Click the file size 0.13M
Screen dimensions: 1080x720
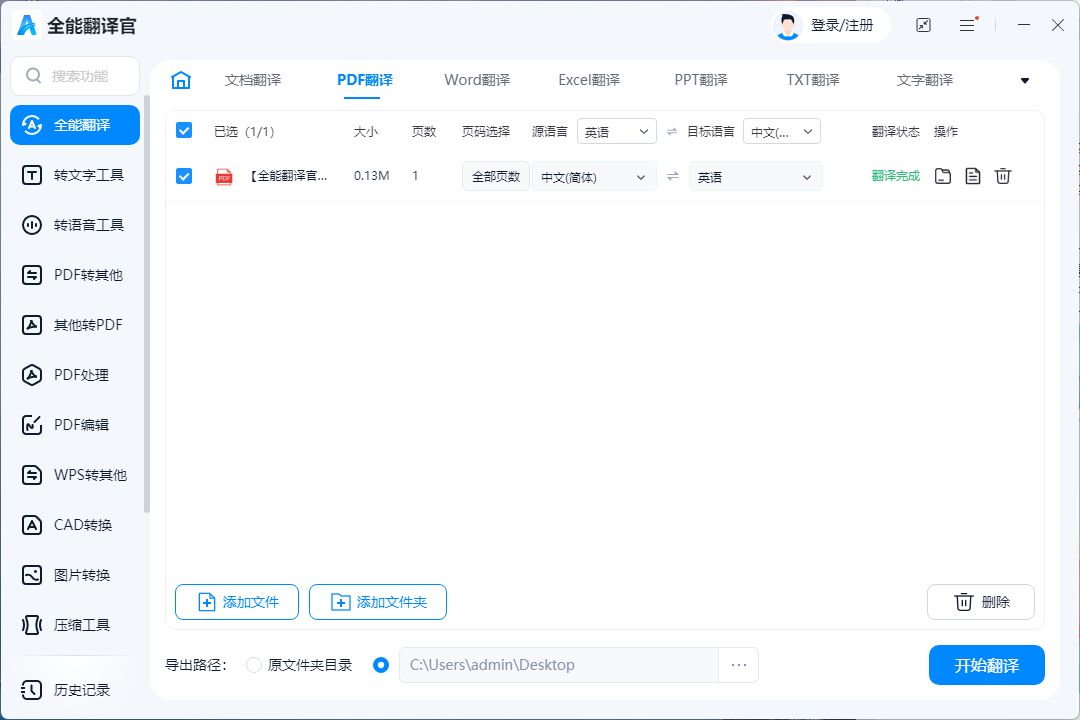[371, 176]
